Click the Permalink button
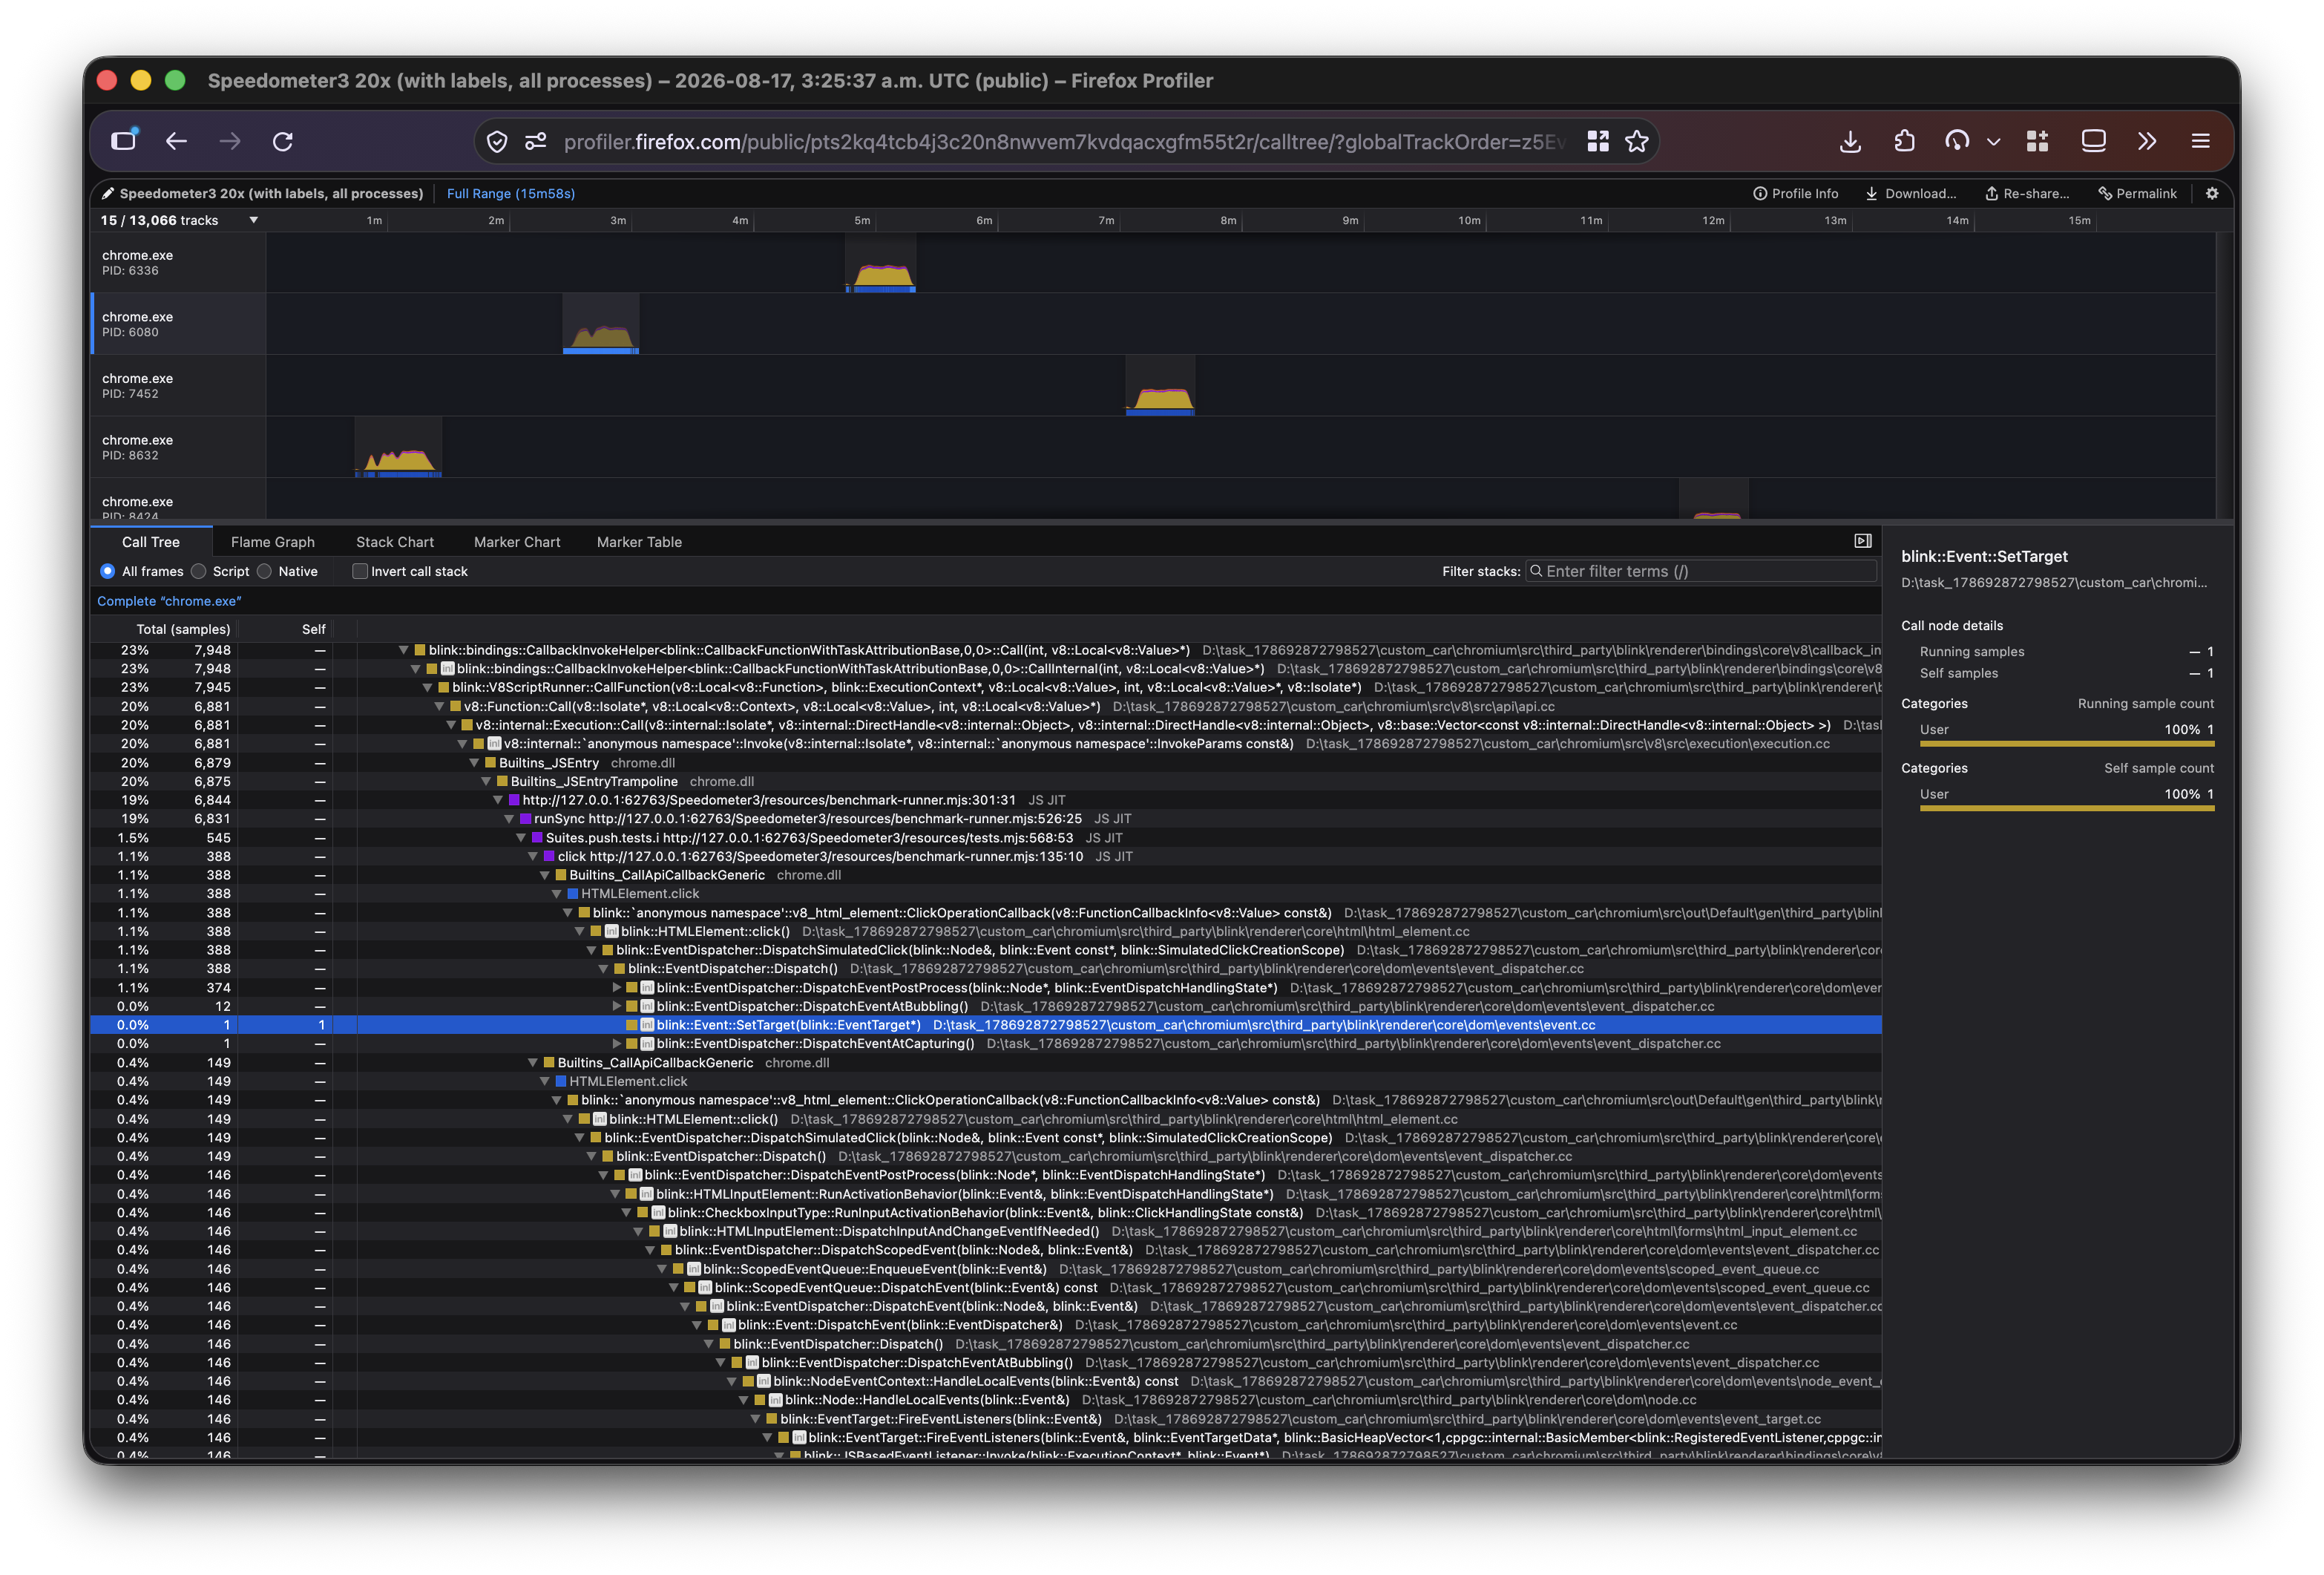The height and width of the screenshot is (1575, 2324). [x=2137, y=194]
